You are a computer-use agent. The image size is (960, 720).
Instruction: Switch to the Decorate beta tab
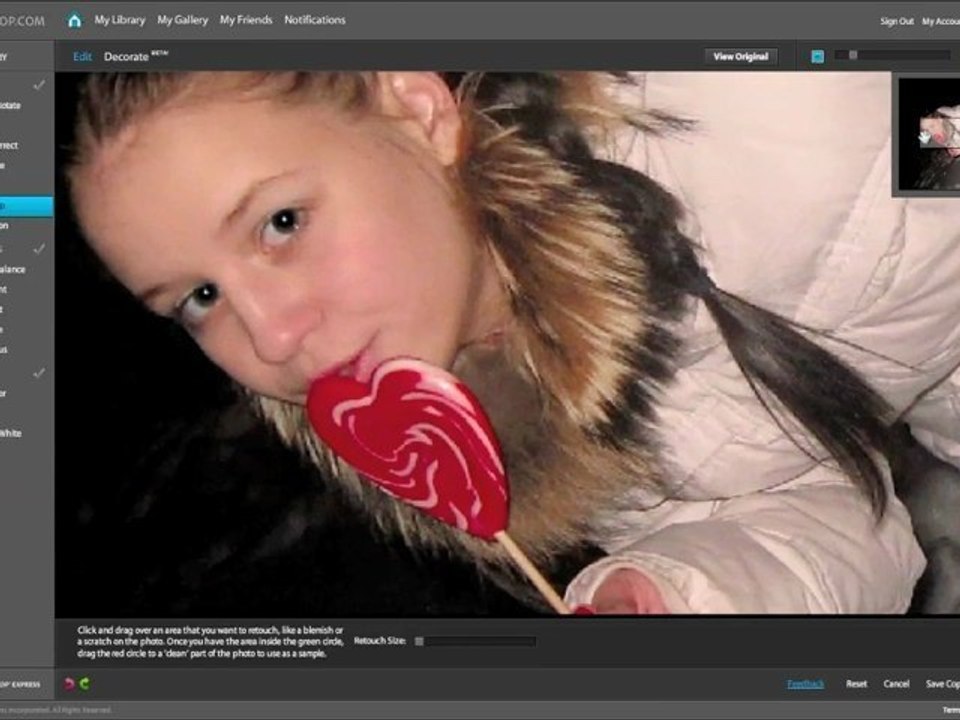tap(135, 56)
